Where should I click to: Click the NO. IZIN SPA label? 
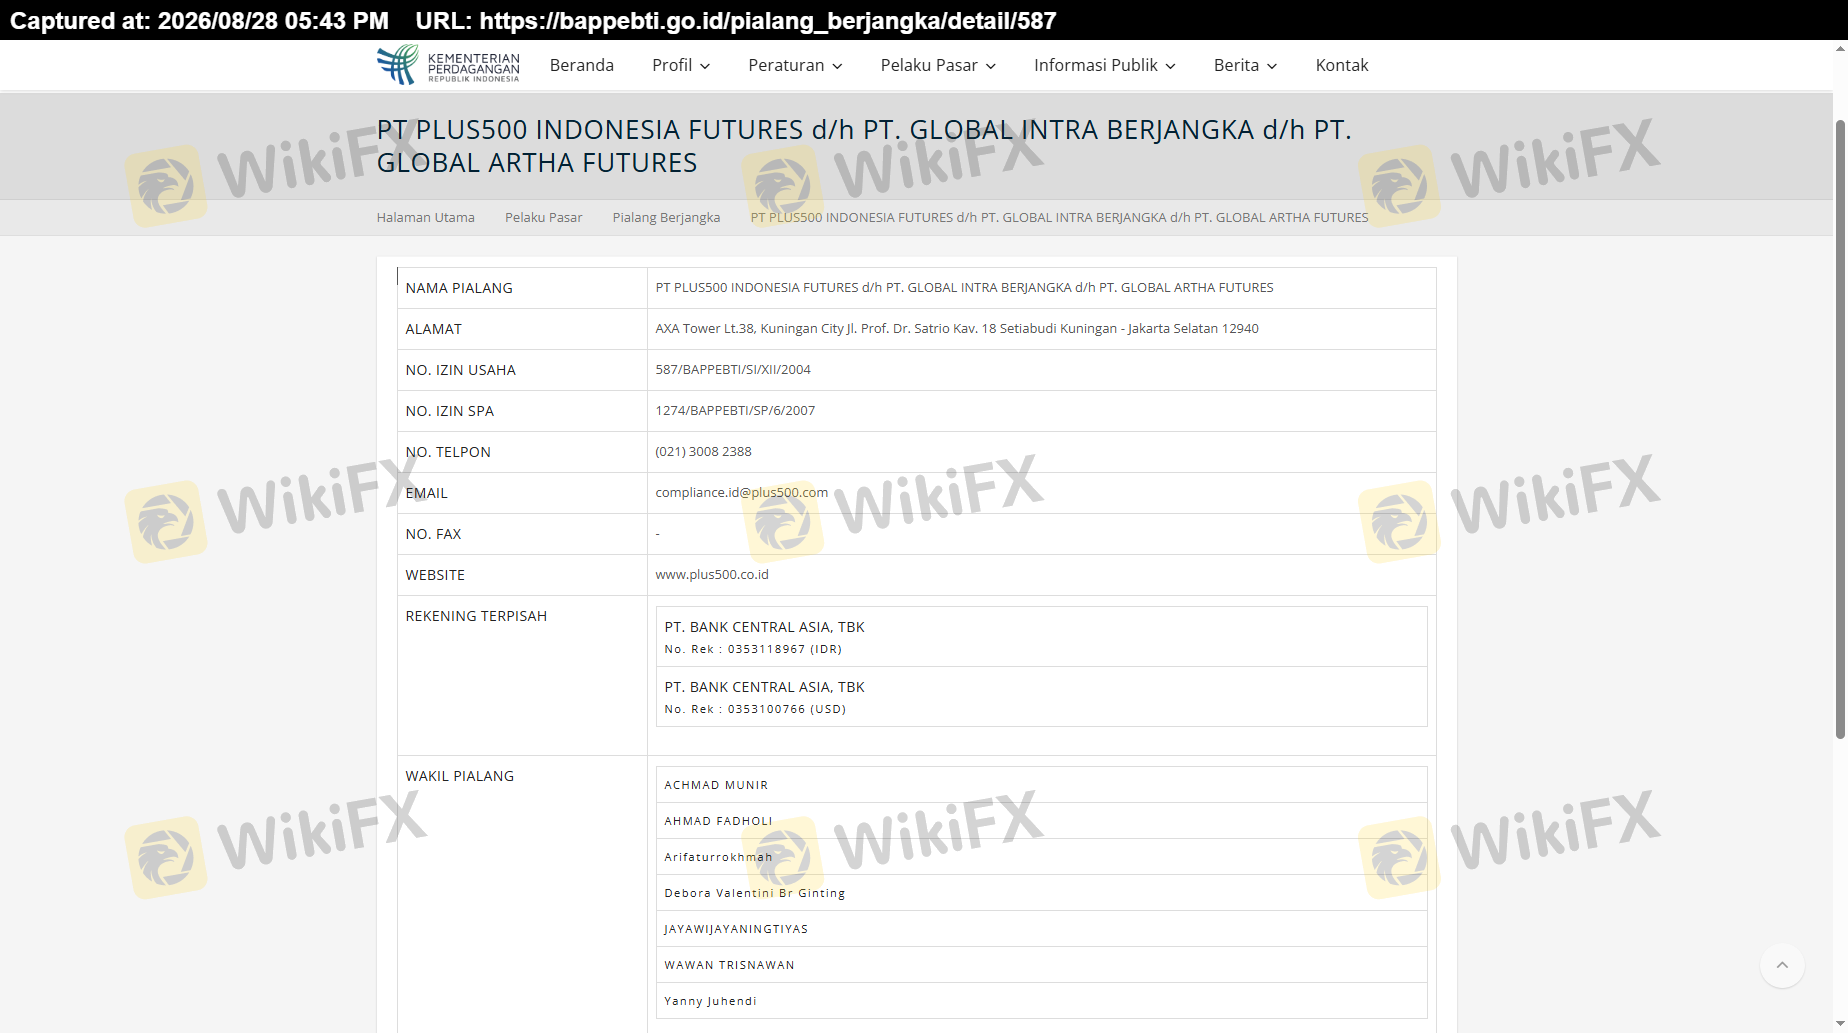(x=450, y=411)
